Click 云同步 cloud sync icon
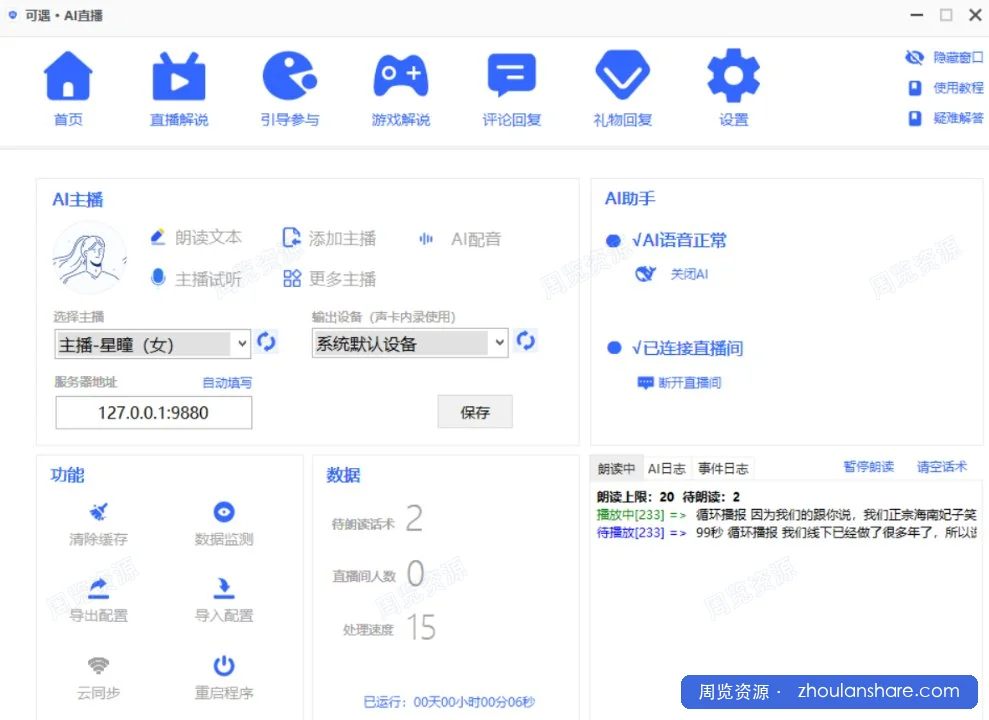This screenshot has height=720, width=989. [x=98, y=665]
